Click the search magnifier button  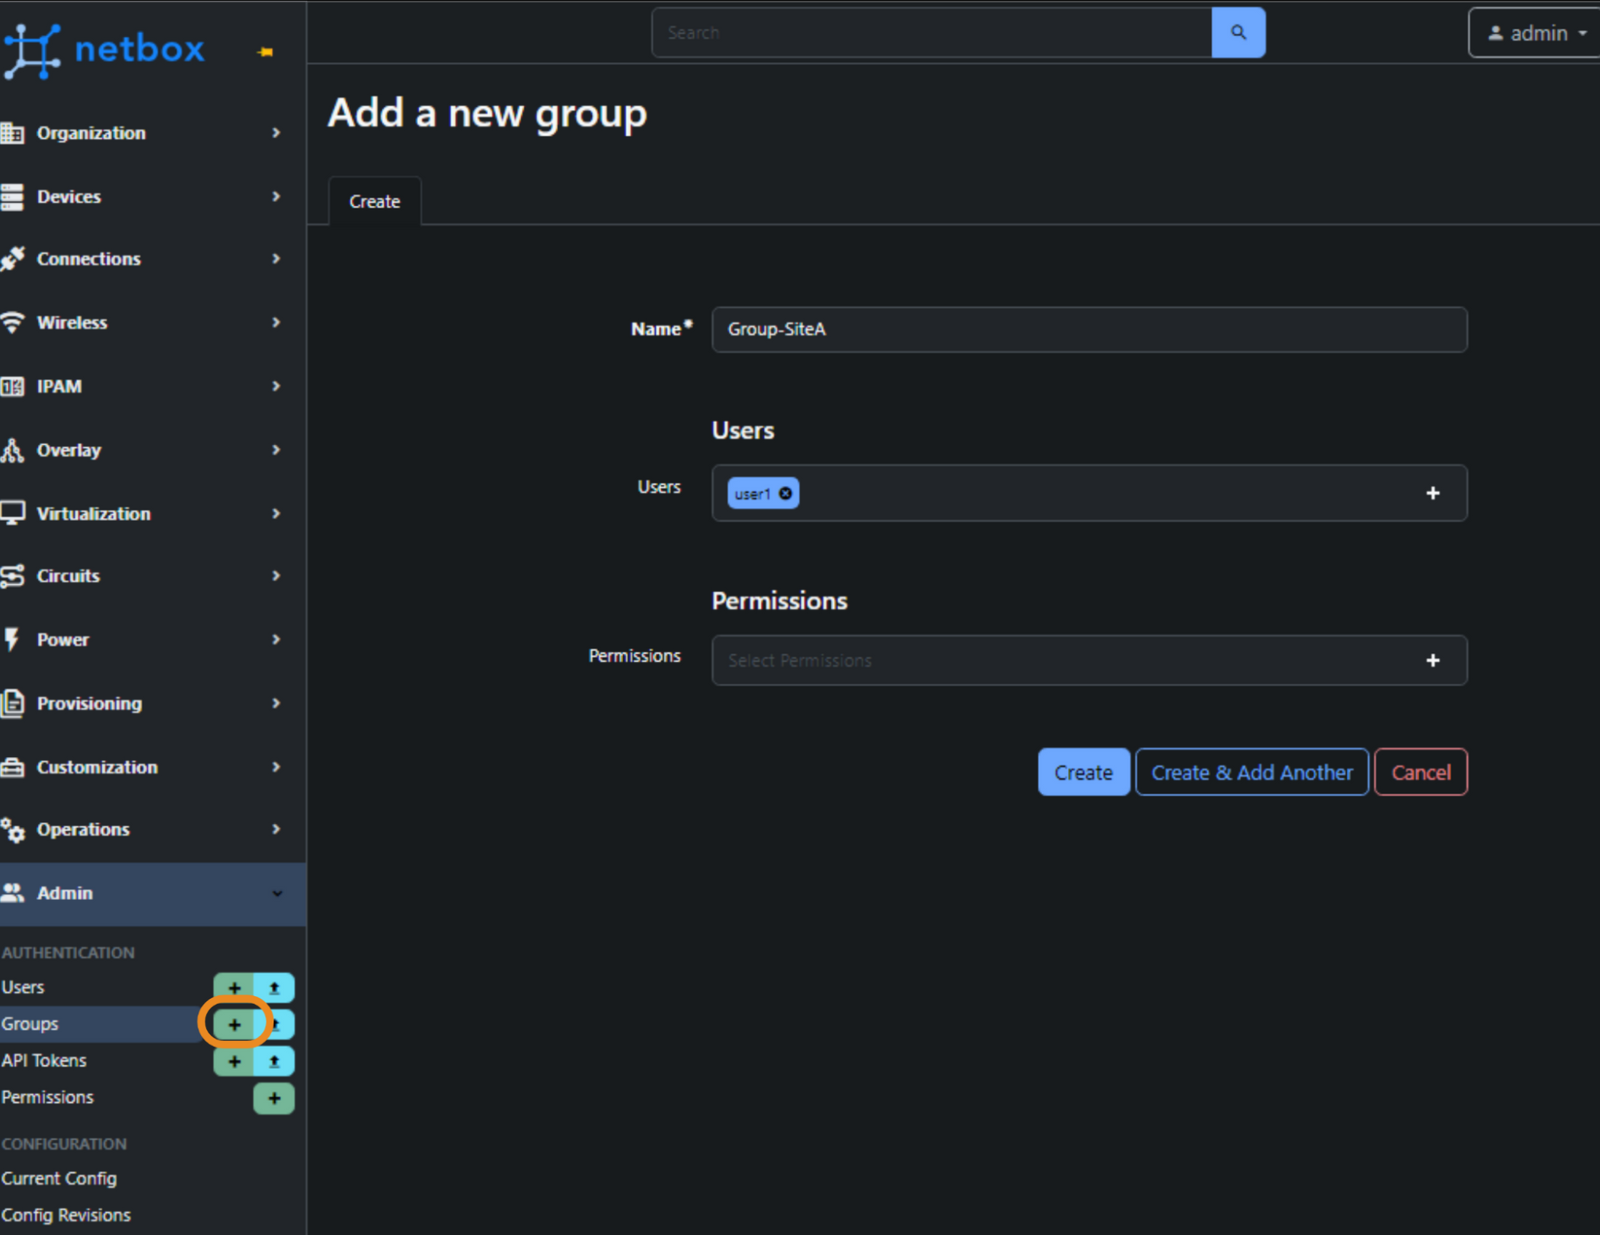tap(1238, 32)
